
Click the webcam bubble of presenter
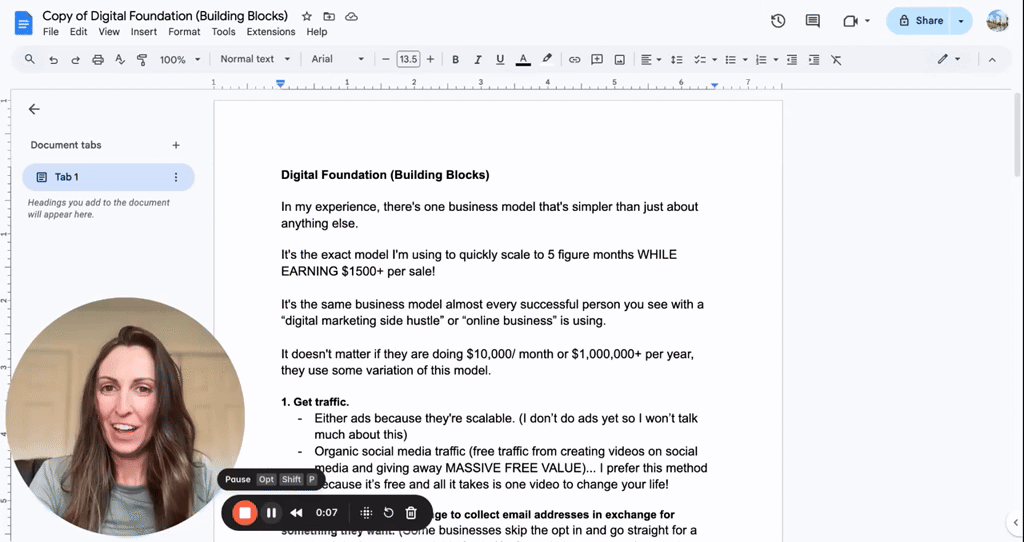125,417
